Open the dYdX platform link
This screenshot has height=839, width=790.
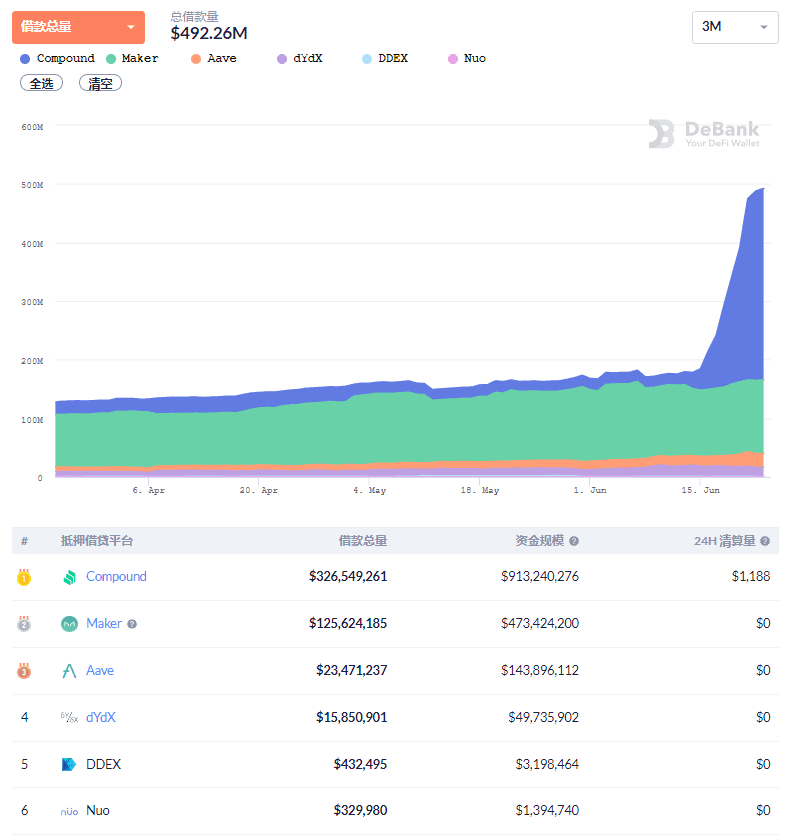coord(101,717)
